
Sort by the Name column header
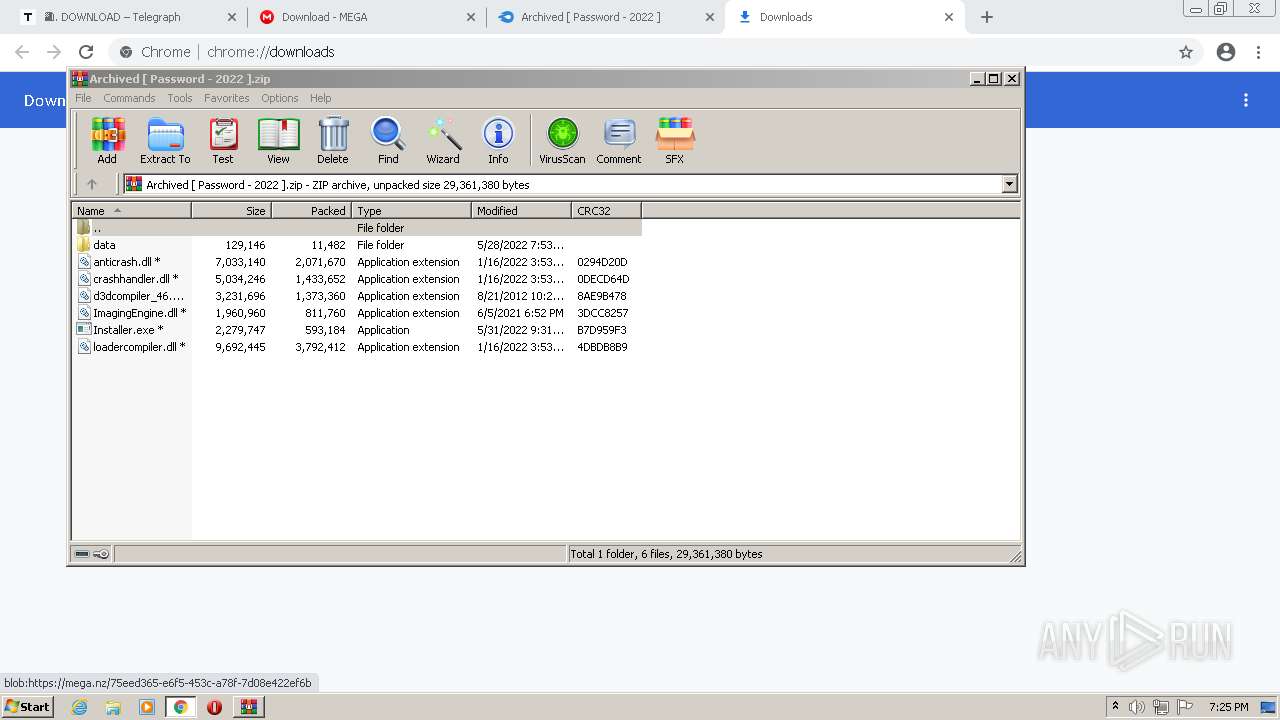[x=131, y=211]
